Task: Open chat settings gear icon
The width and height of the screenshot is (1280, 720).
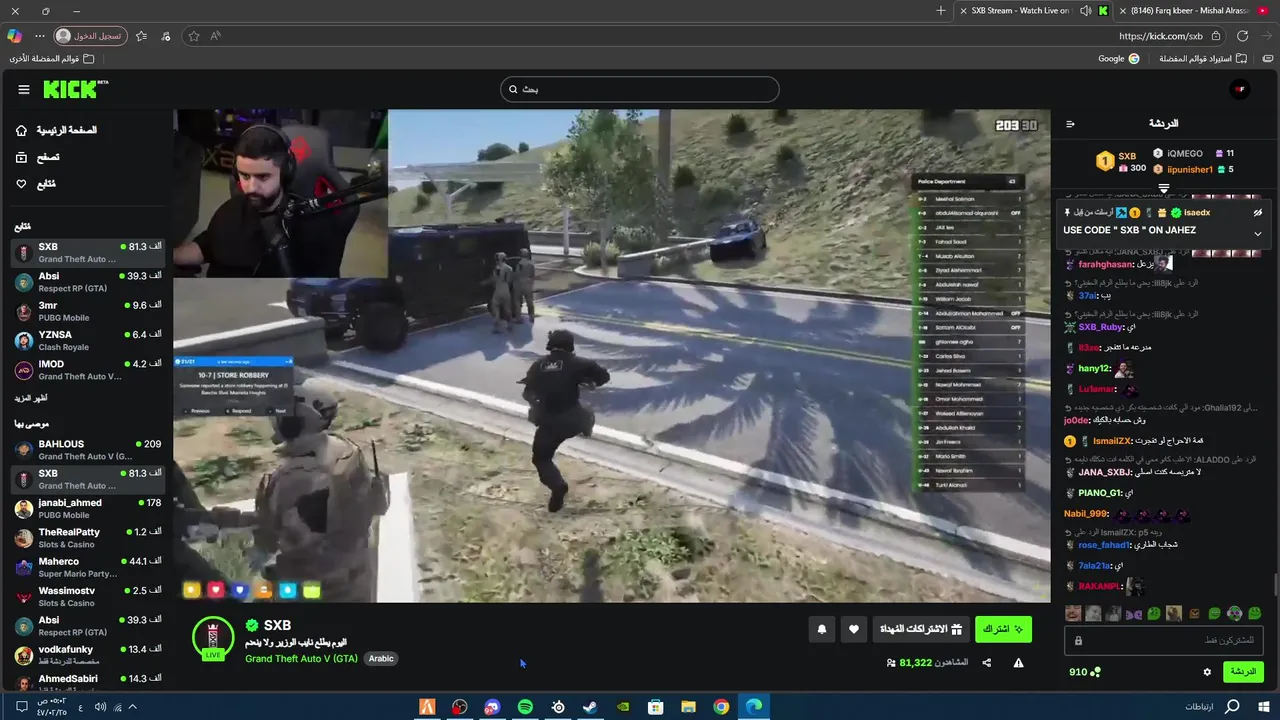Action: tap(1207, 672)
